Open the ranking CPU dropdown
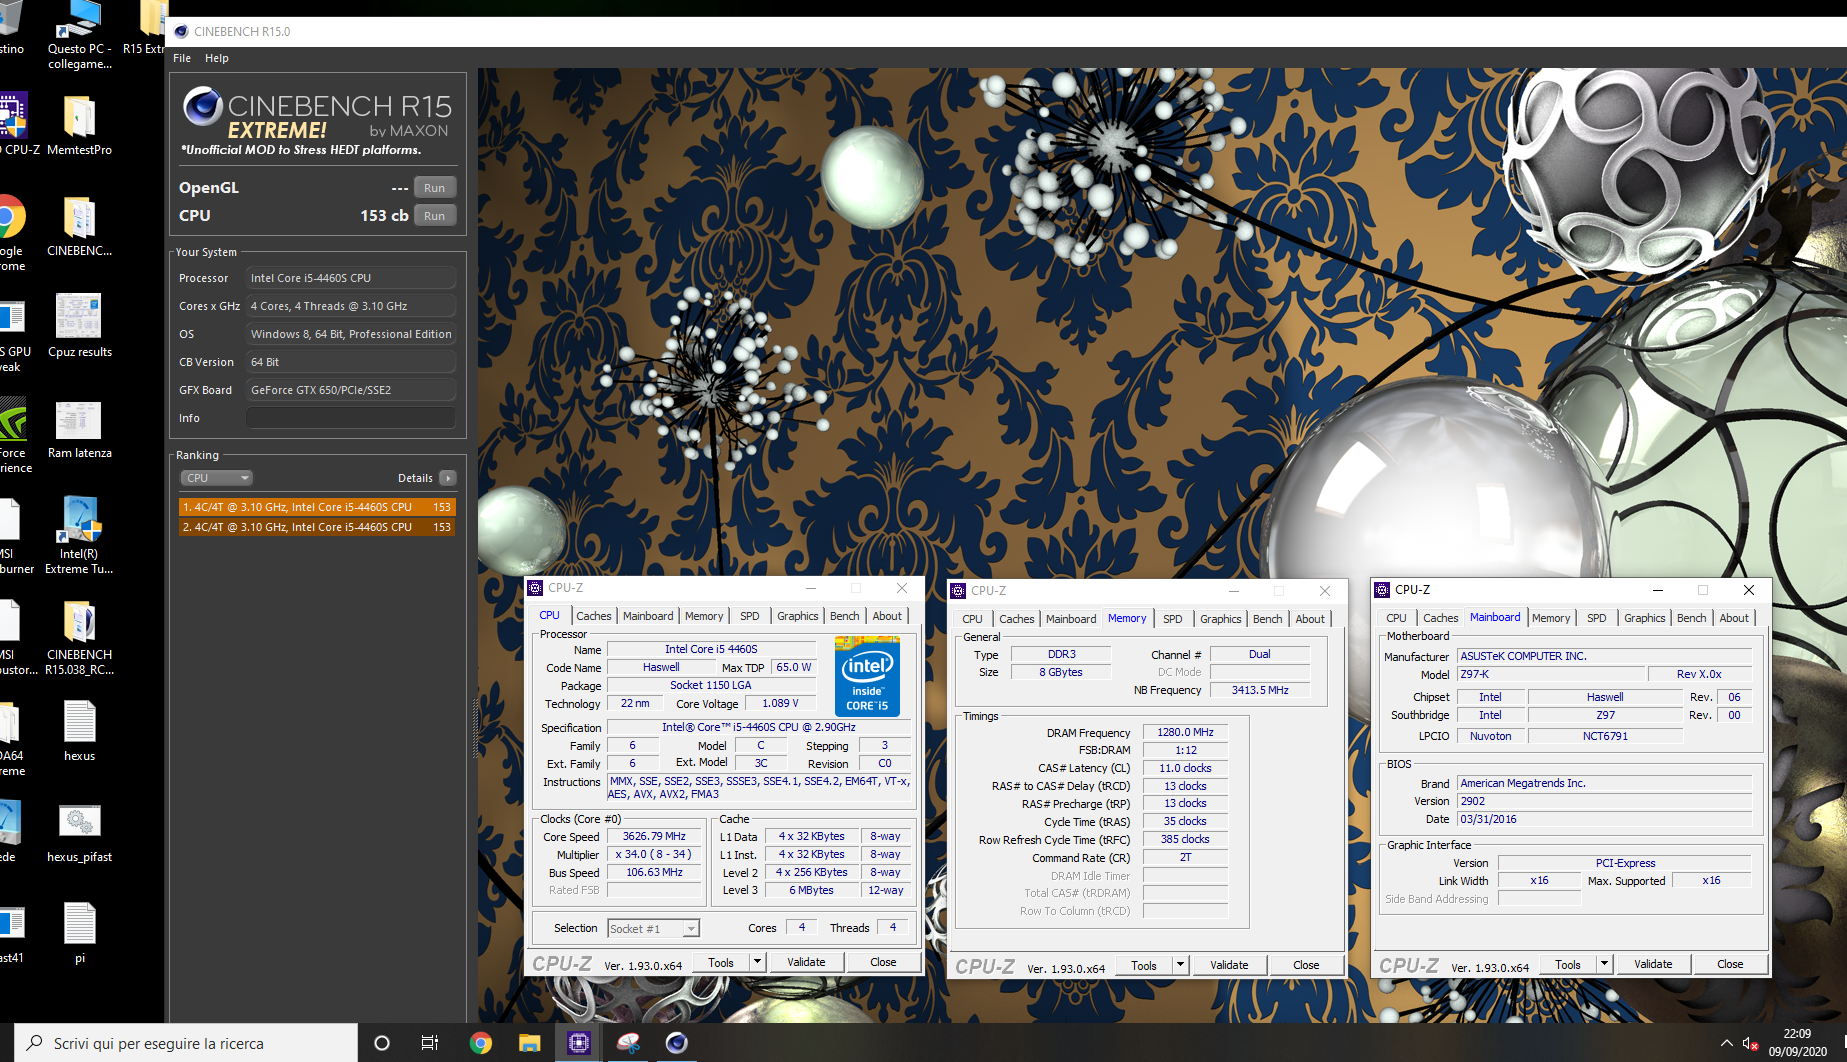This screenshot has height=1062, width=1847. tap(216, 478)
